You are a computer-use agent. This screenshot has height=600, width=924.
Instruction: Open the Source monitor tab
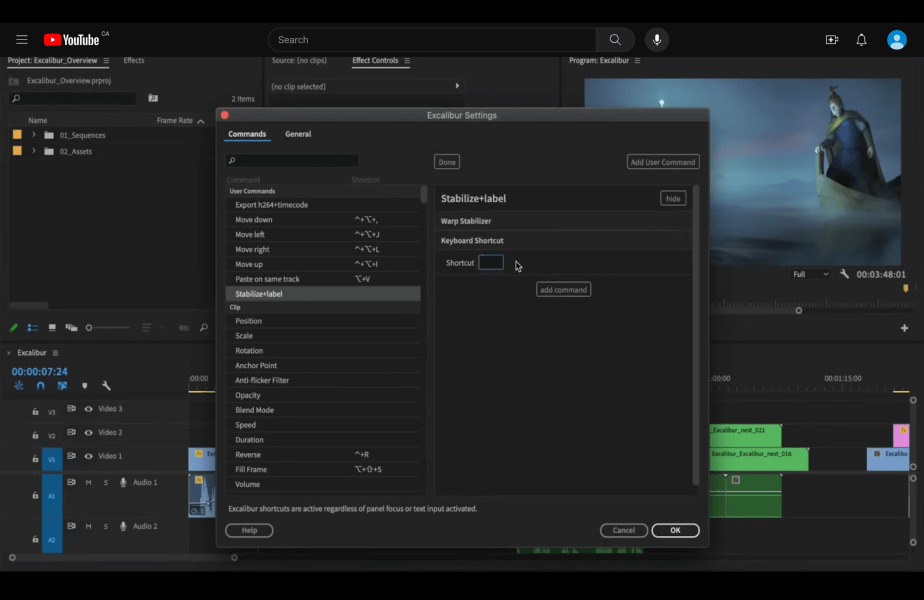[299, 60]
